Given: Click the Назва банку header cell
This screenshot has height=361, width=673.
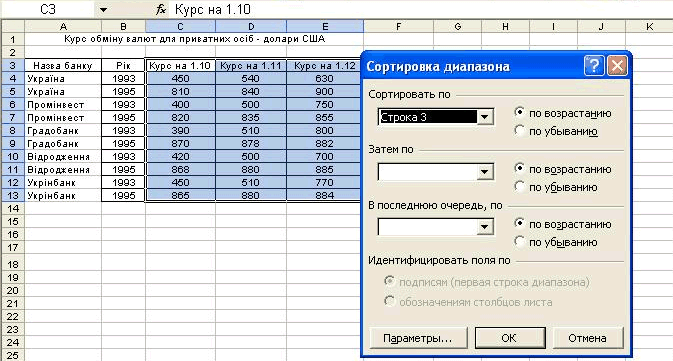Looking at the screenshot, I should [x=63, y=66].
